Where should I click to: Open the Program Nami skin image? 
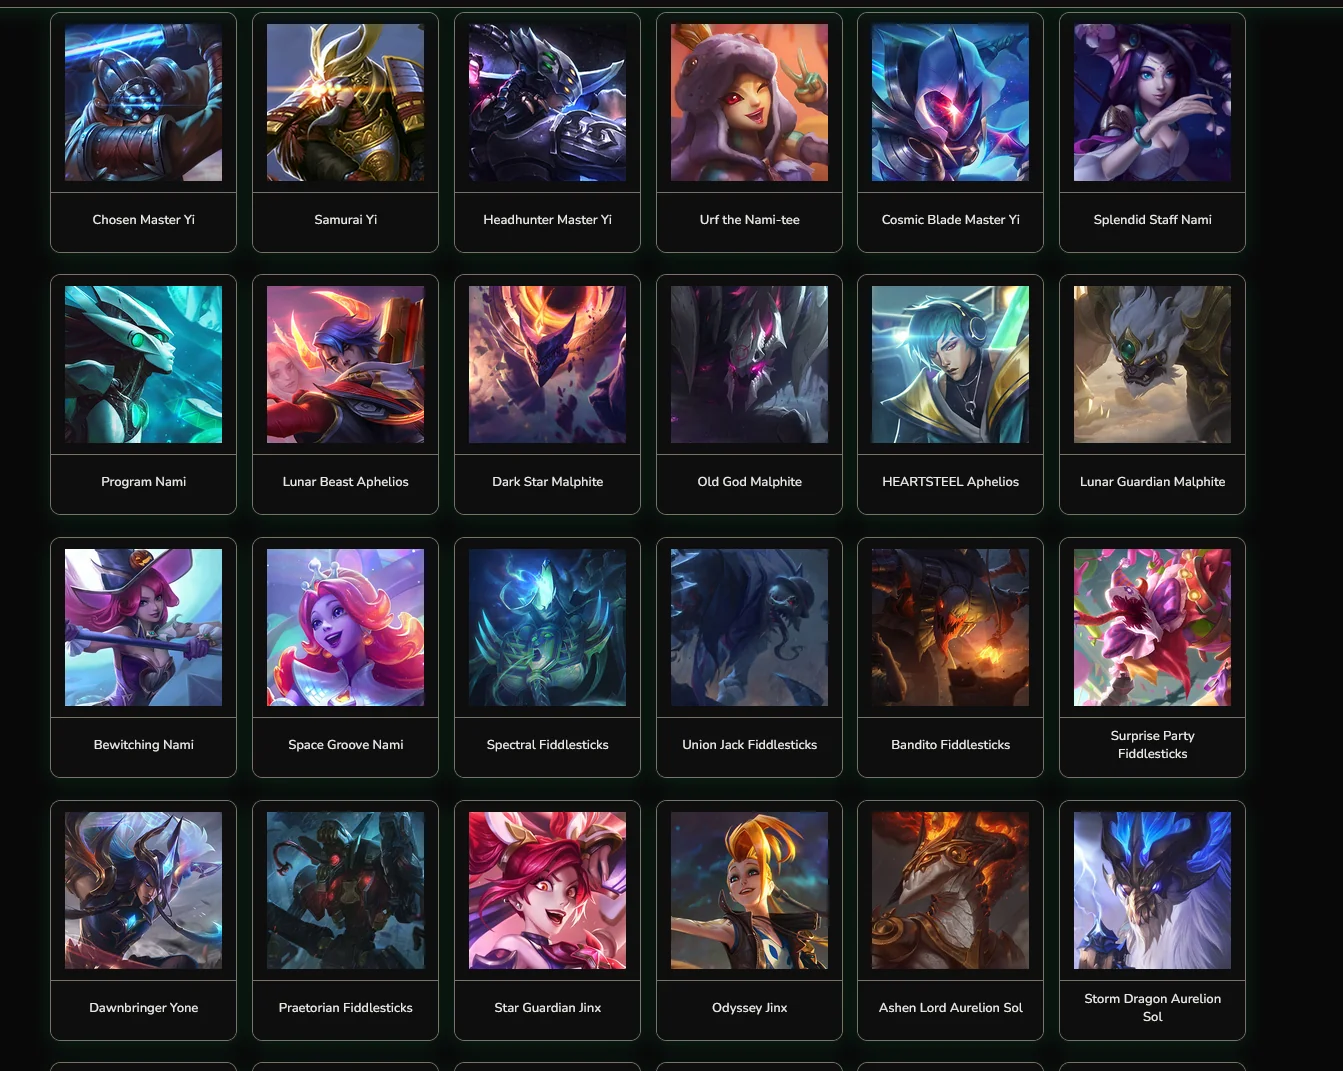[143, 364]
